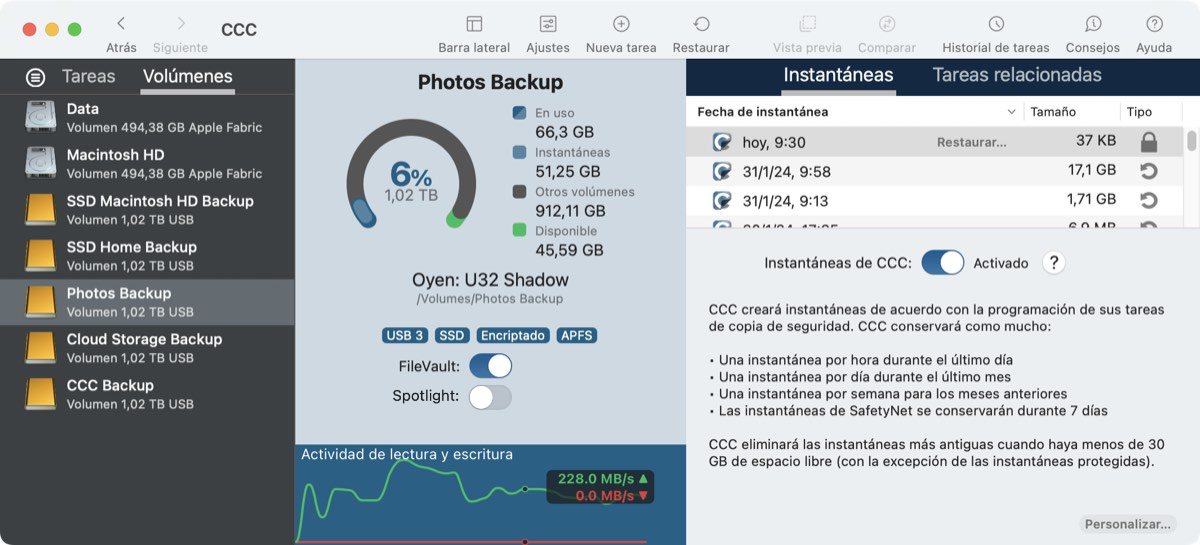
Task: Click the 6% disk usage gauge
Action: [x=411, y=176]
